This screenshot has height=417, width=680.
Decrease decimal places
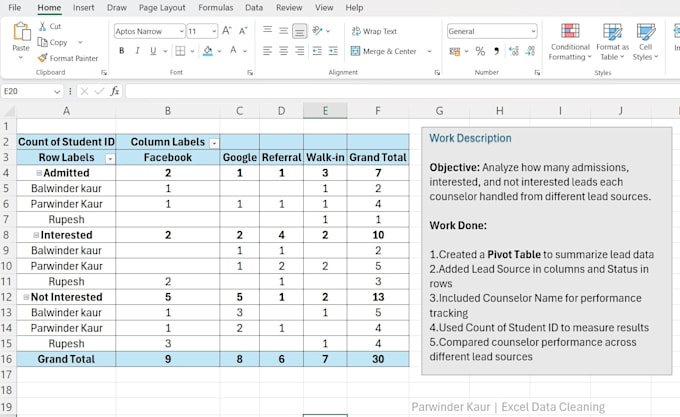click(x=530, y=51)
